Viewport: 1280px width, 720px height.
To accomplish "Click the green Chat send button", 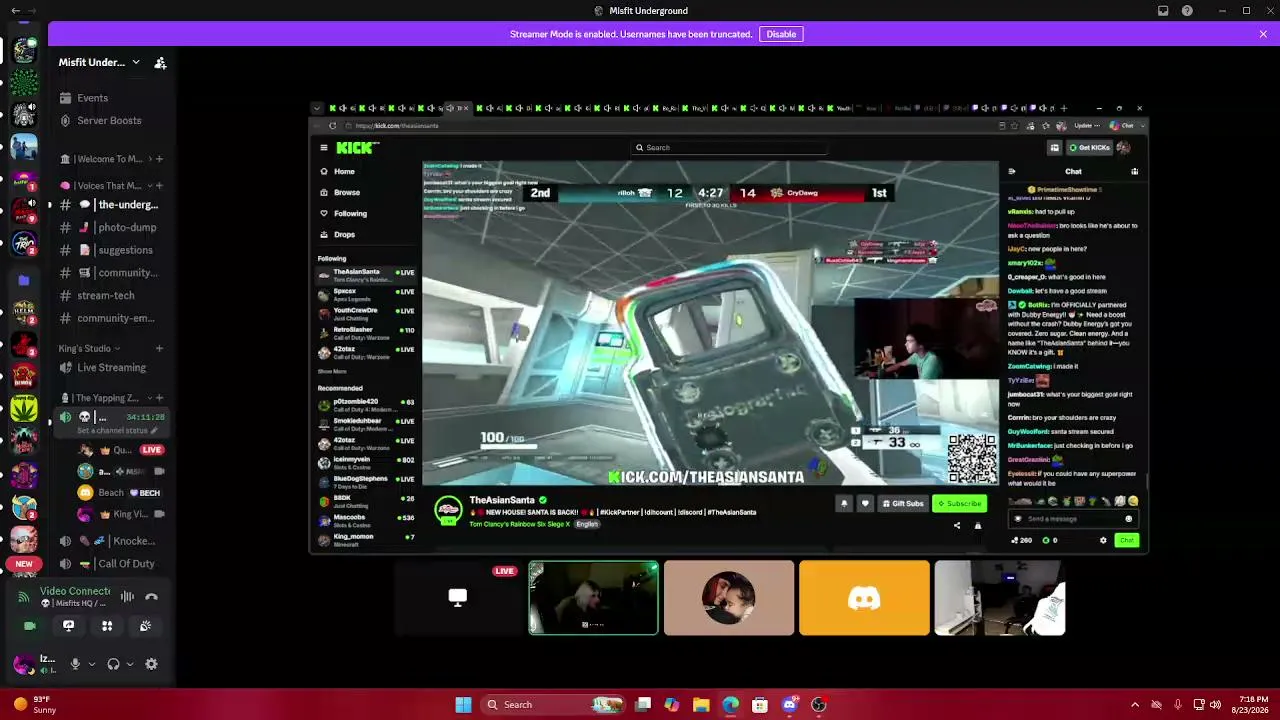I will (1127, 541).
